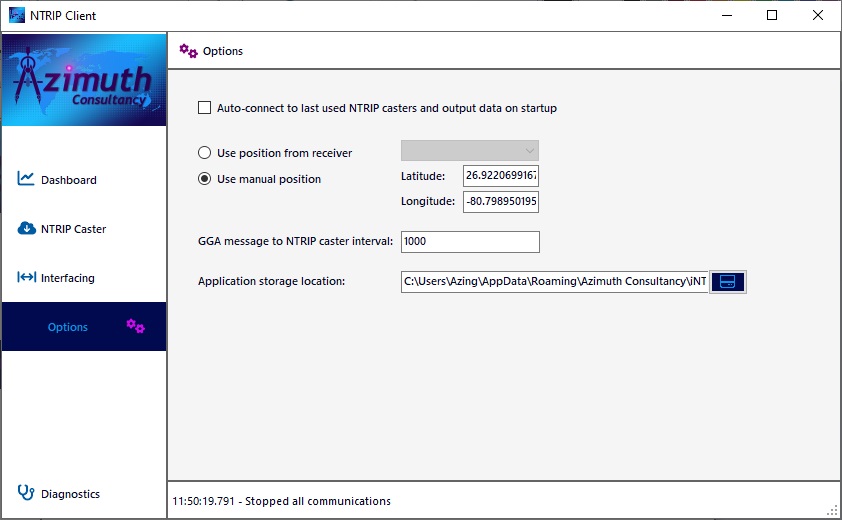Open the Diagnostics page
The image size is (842, 520).
tap(70, 494)
